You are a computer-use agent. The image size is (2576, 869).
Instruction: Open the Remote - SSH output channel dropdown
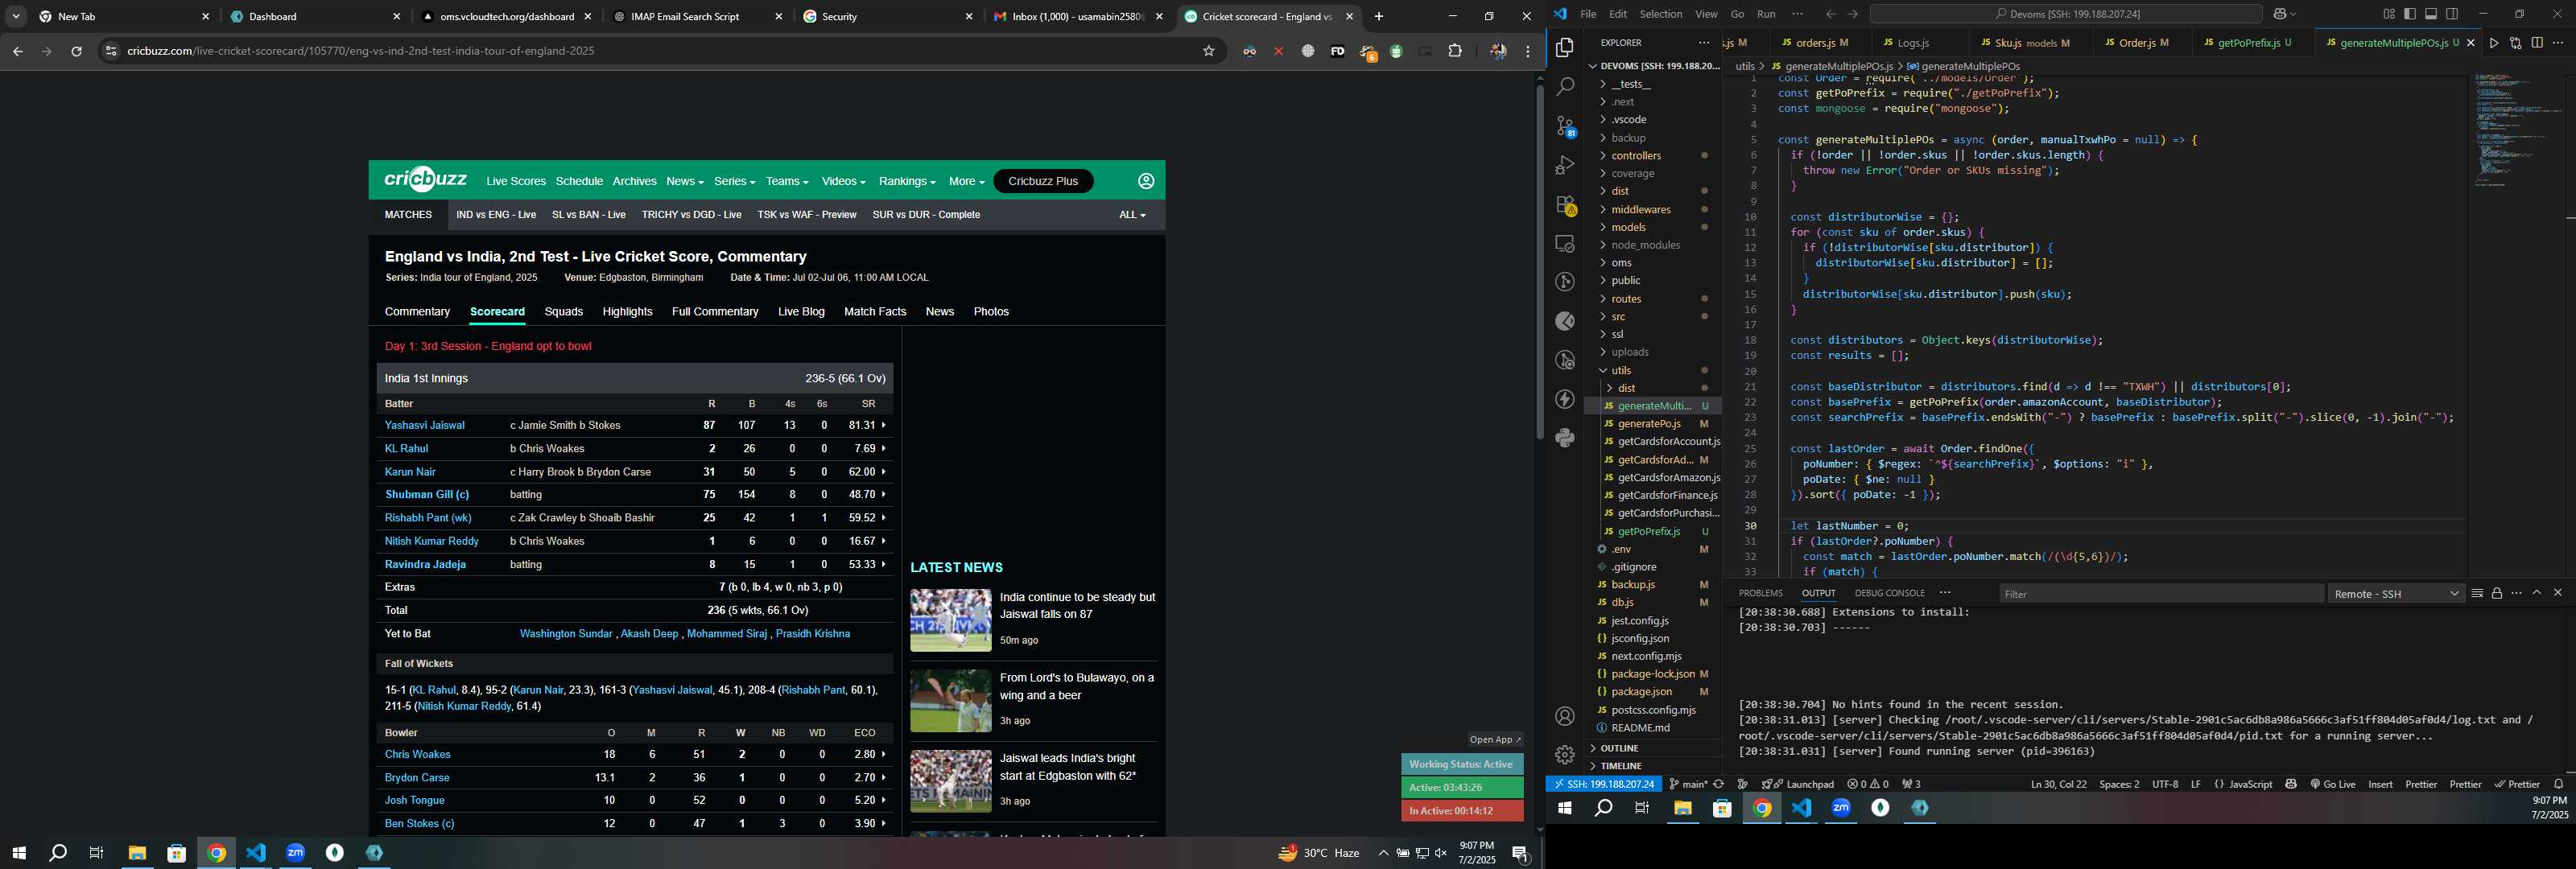click(x=2396, y=594)
